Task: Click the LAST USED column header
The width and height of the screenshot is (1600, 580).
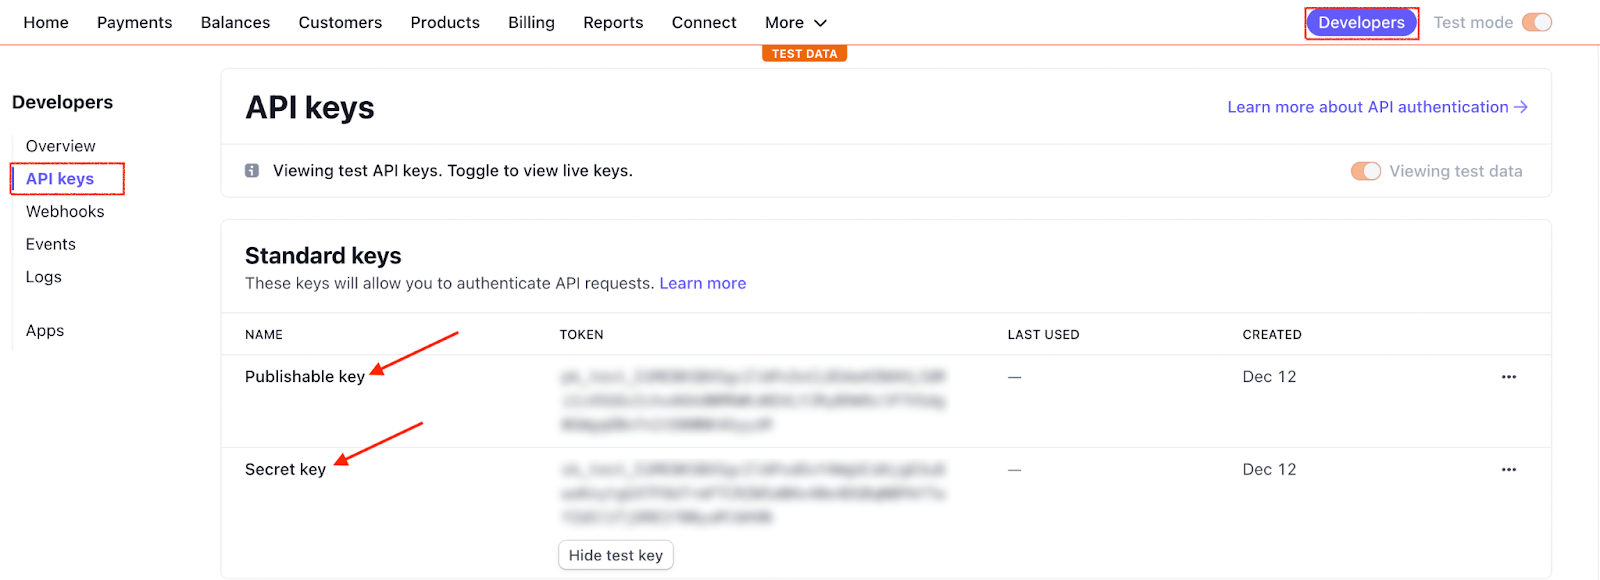Action: tap(1043, 335)
